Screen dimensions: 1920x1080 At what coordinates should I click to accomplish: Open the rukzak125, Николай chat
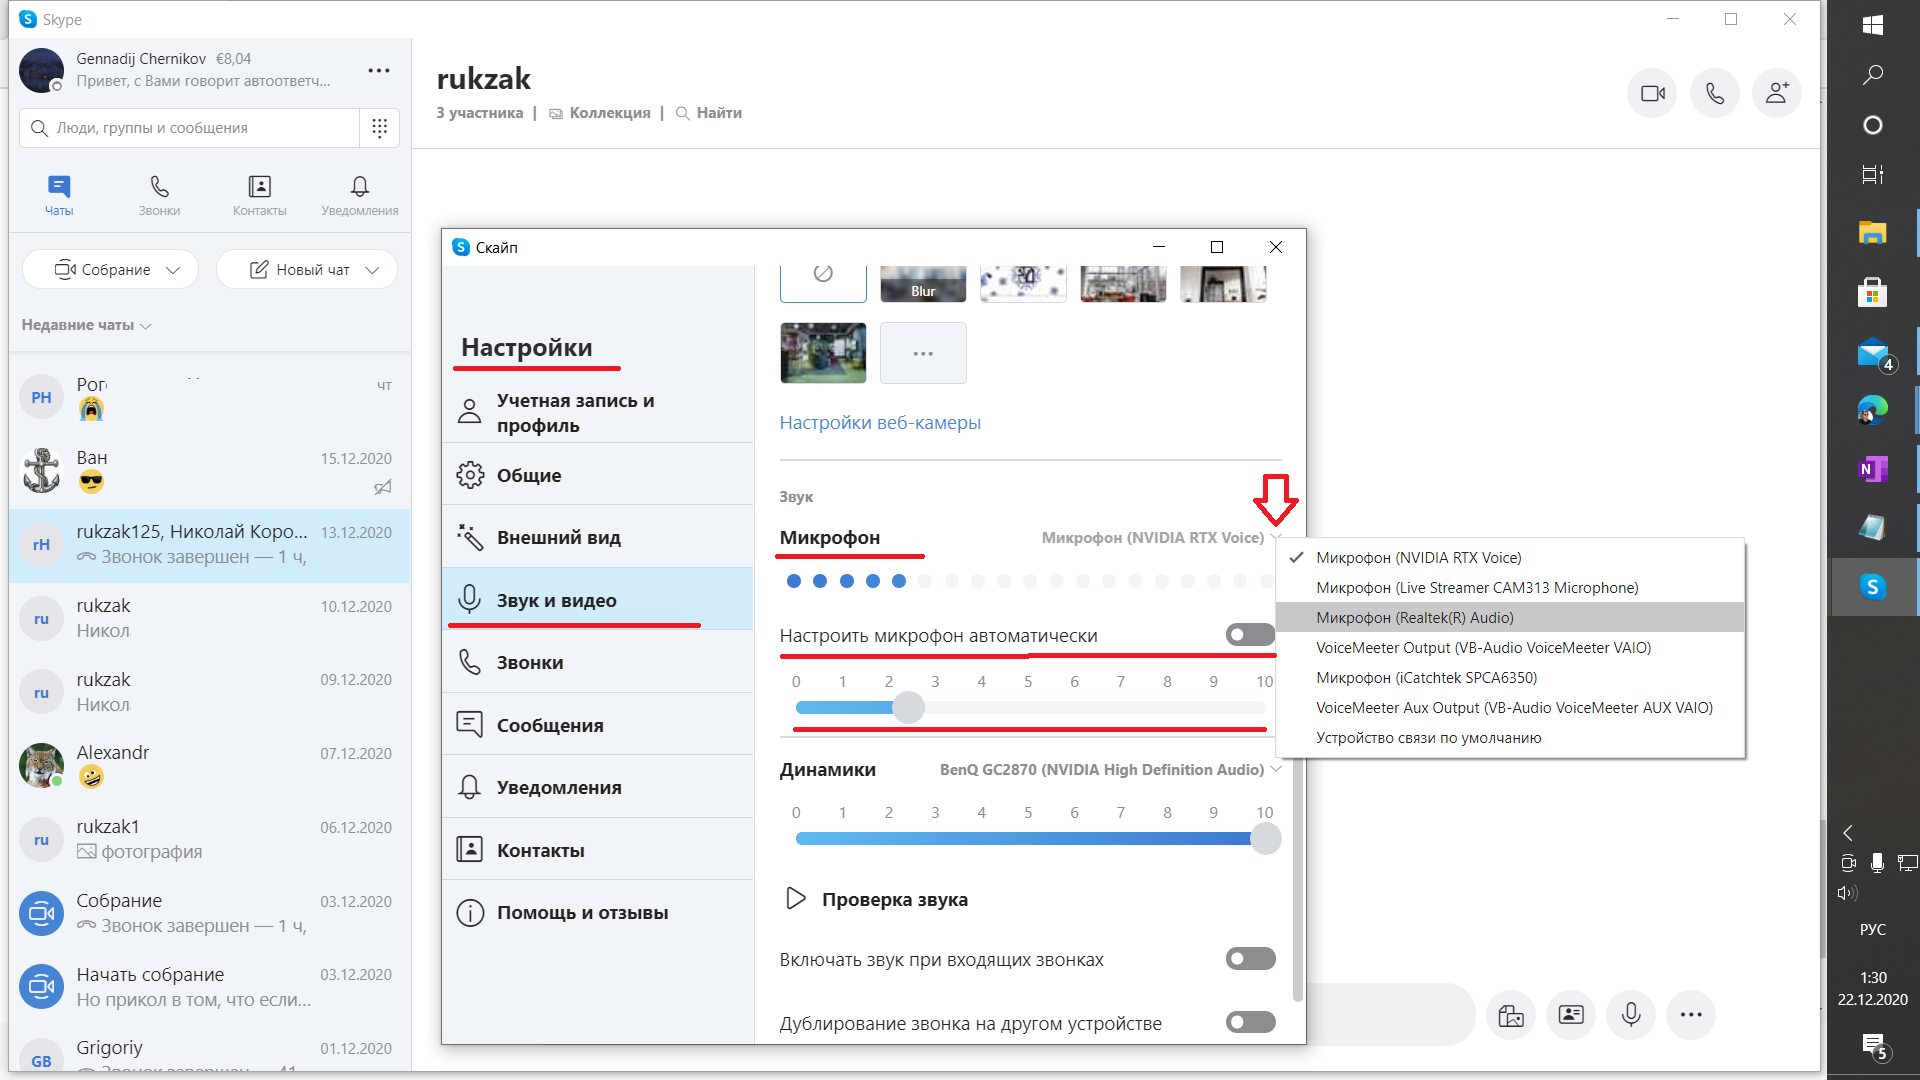210,545
